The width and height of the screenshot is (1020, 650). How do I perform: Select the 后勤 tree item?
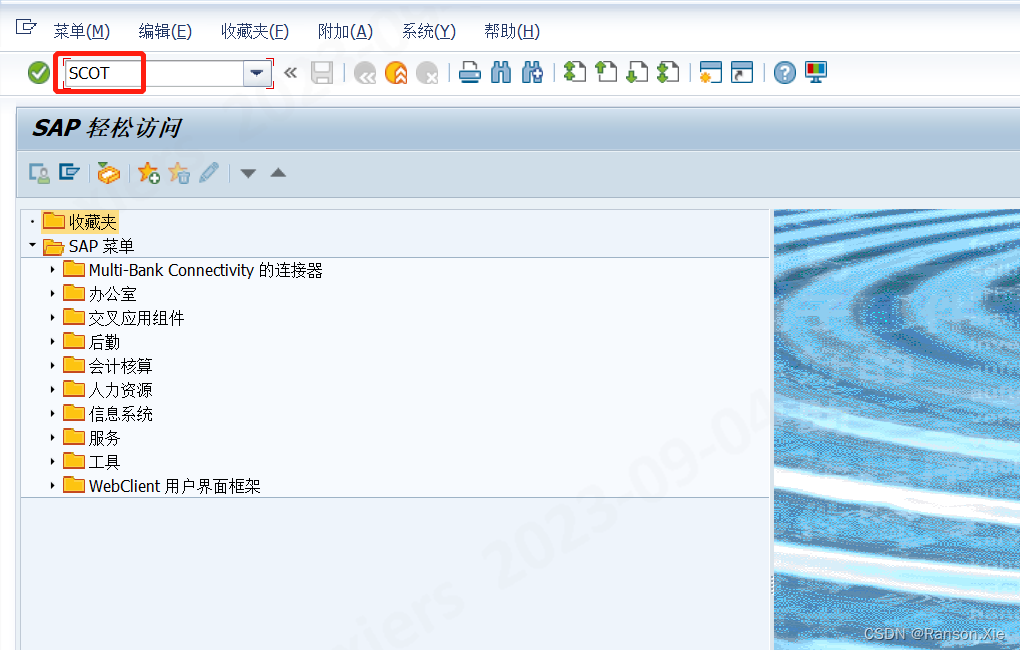point(105,342)
